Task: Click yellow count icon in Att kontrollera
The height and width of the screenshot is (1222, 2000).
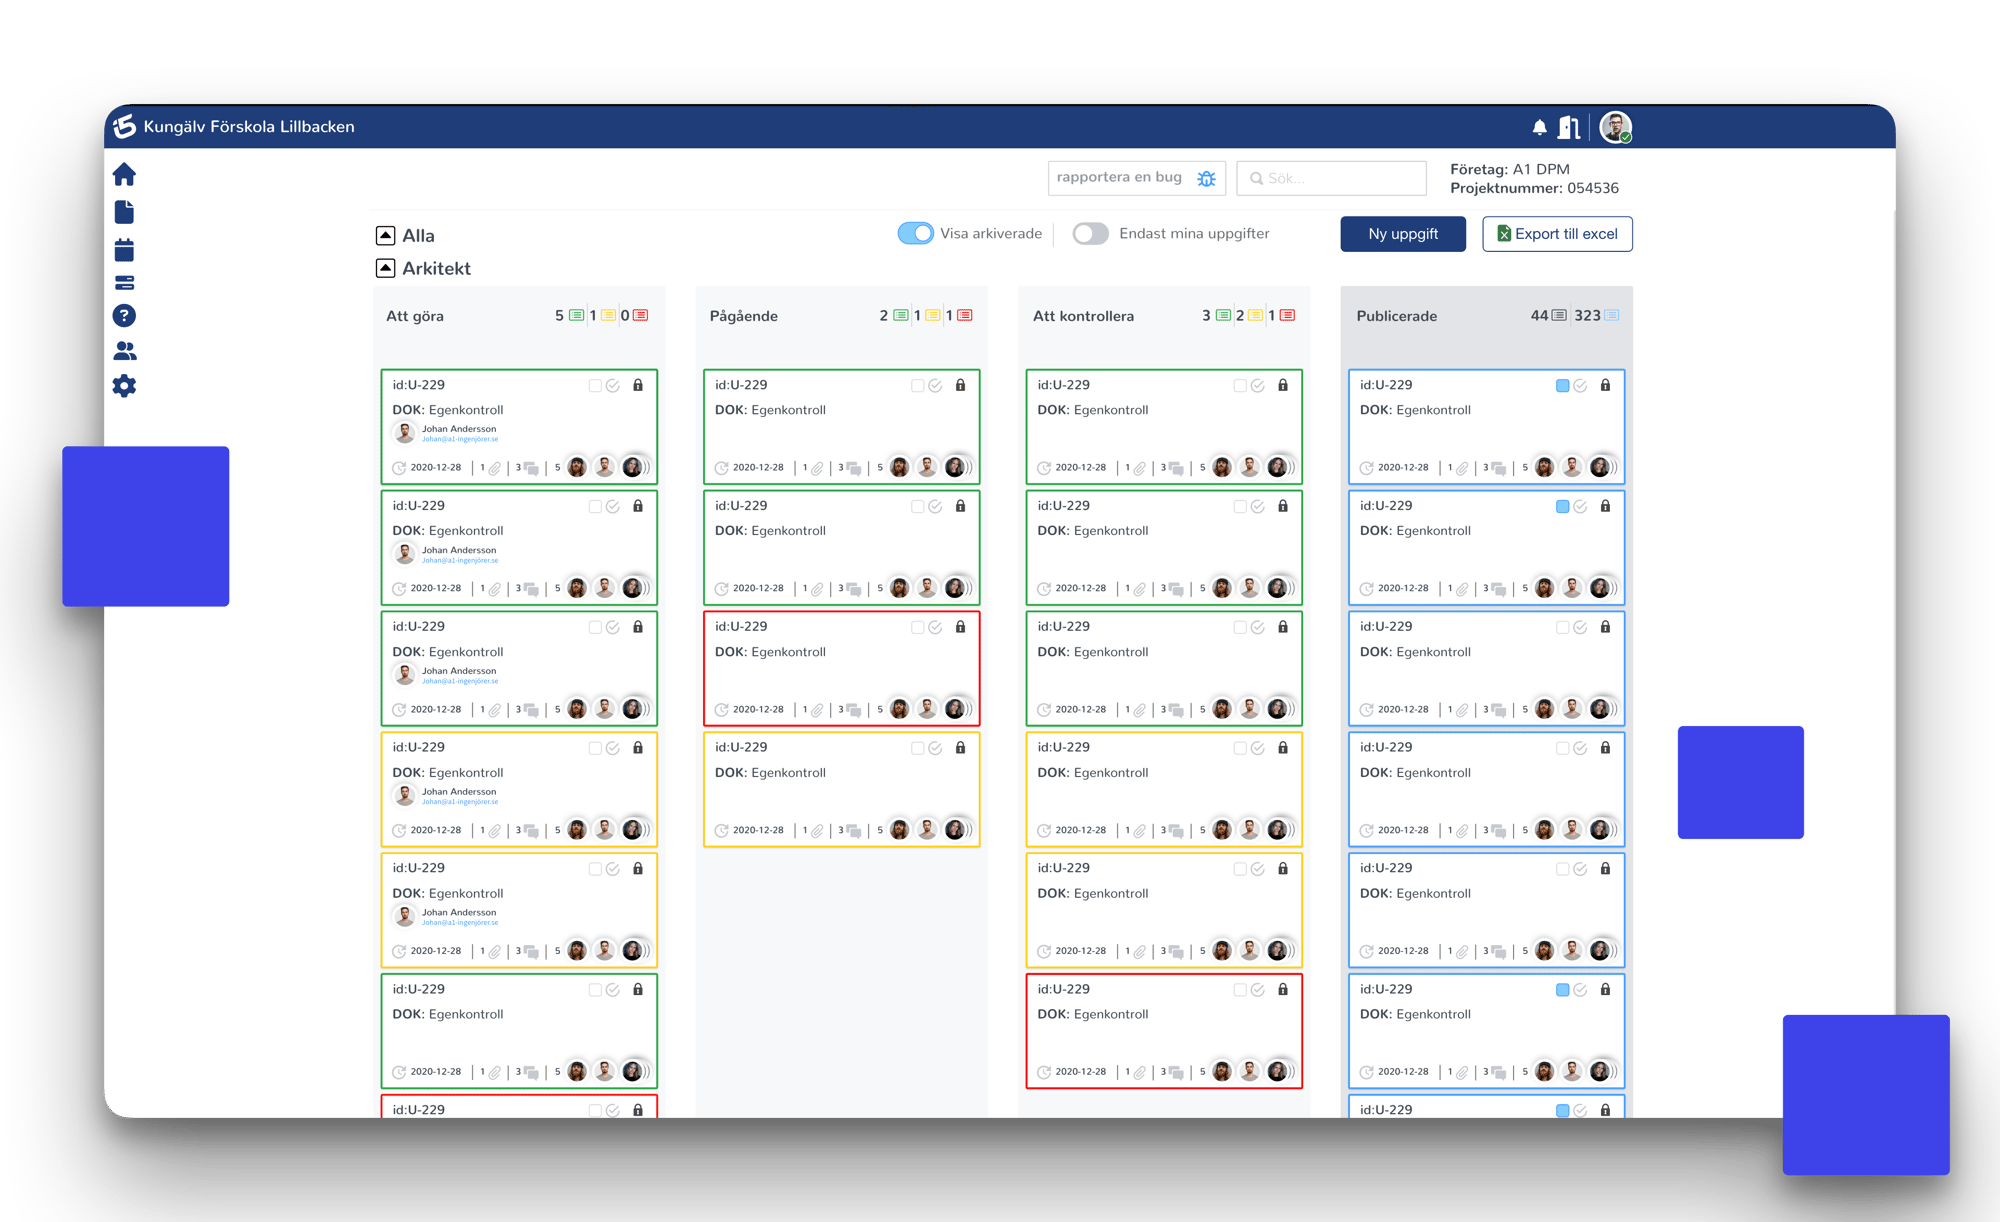Action: 1255,315
